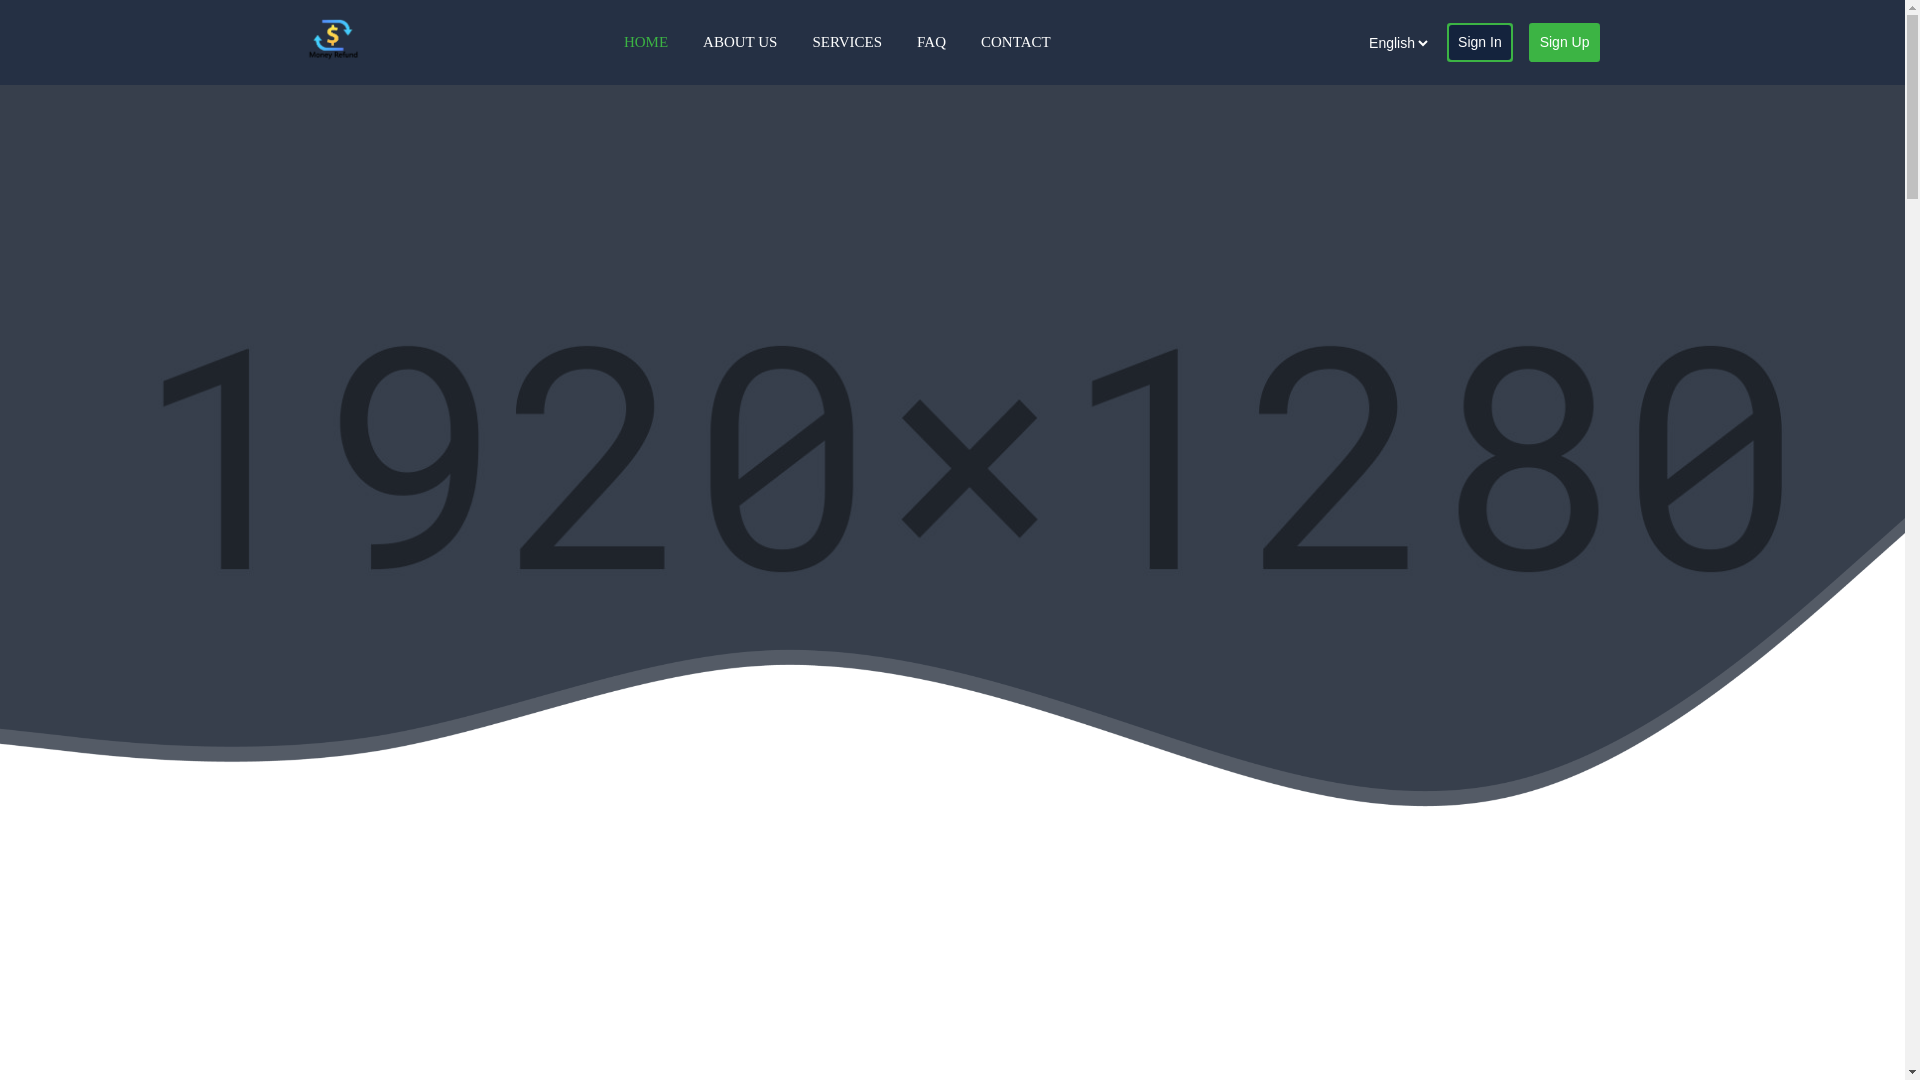Go to the HOME menu item

pos(645,42)
